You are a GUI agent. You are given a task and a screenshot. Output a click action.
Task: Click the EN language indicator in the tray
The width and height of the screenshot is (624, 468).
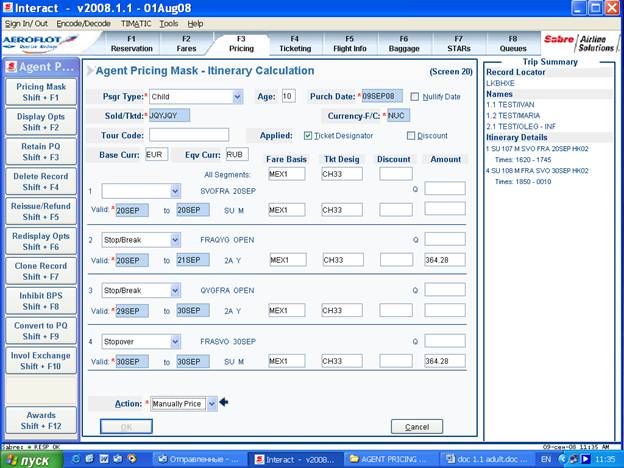546,460
